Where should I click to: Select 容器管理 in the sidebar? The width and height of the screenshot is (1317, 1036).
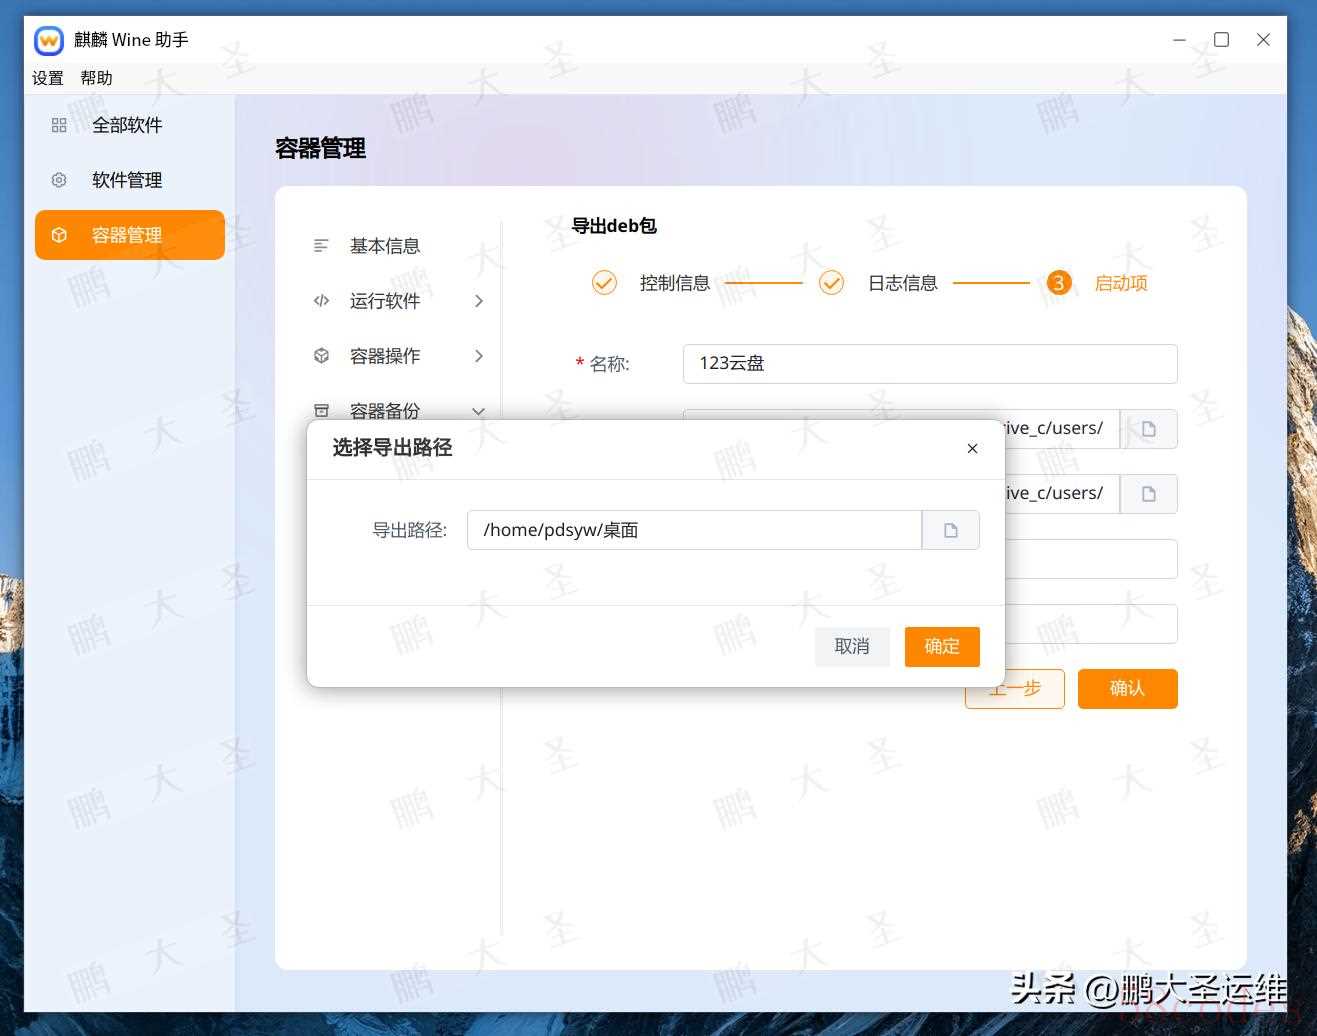click(x=129, y=235)
